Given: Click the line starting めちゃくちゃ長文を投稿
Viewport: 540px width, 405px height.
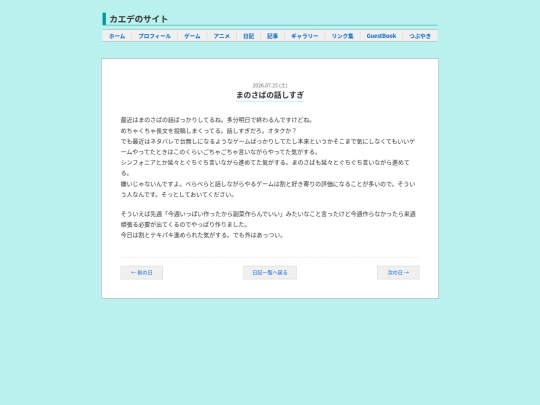Looking at the screenshot, I should [x=208, y=131].
